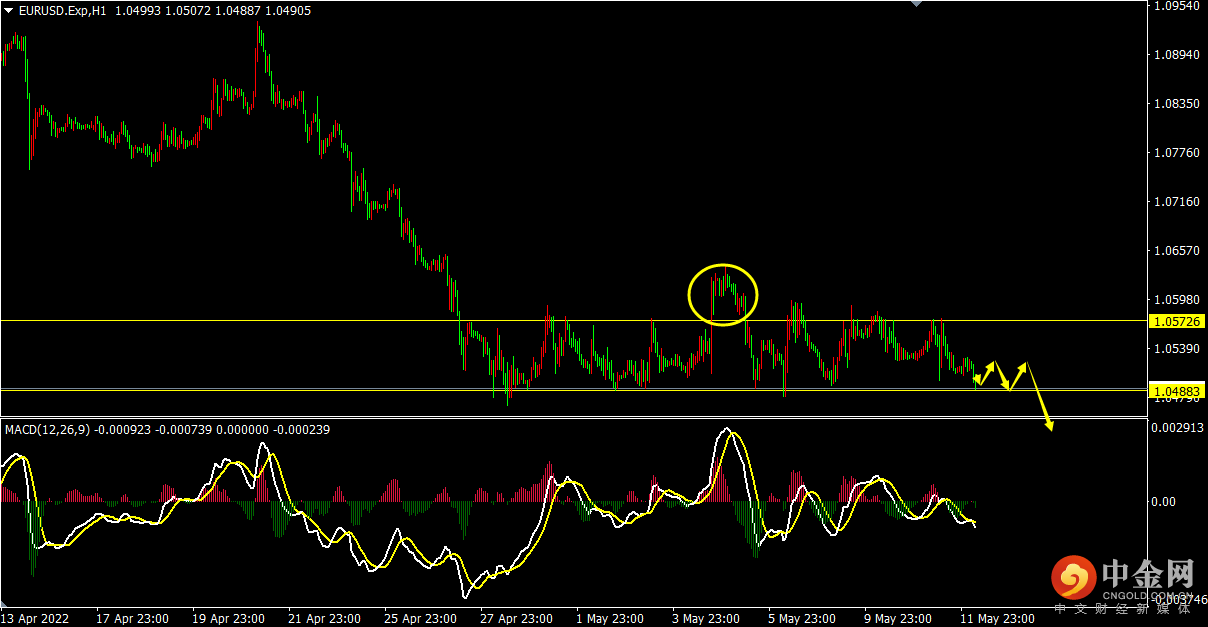This screenshot has height=627, width=1208.
Task: Click the separator between chart and MACD panel
Action: (570, 417)
